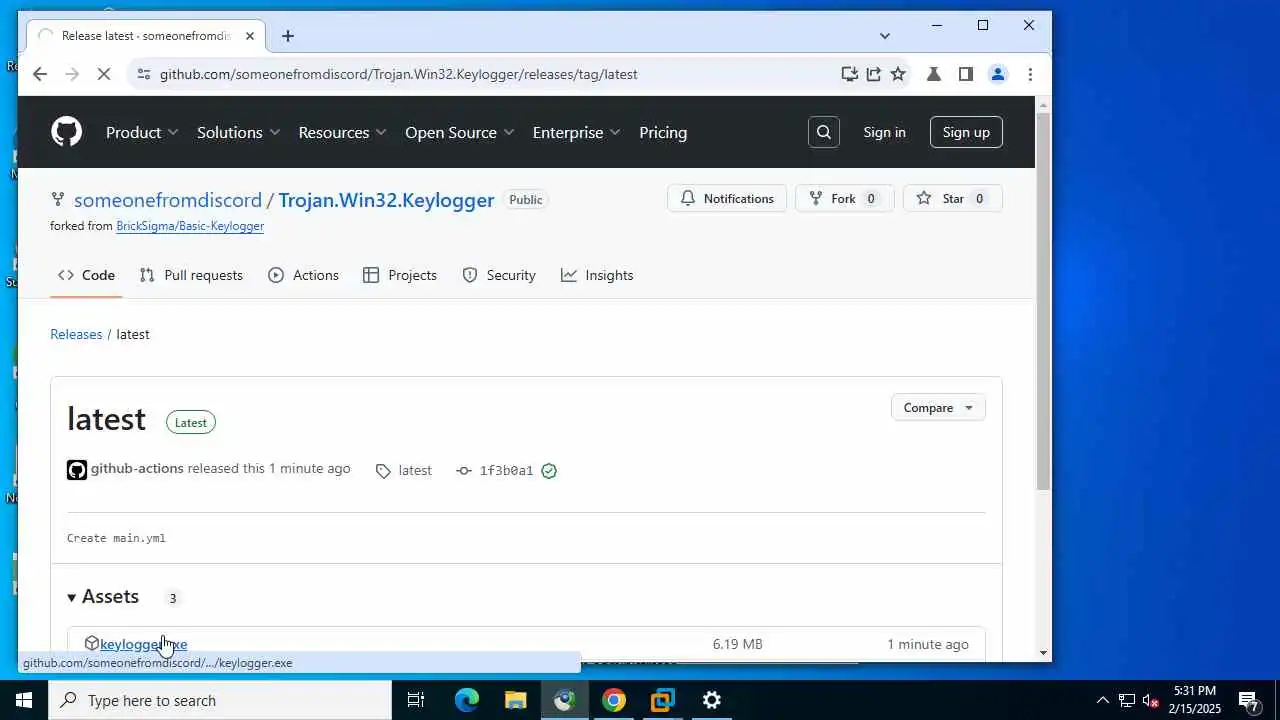Switch to the Actions tab
Image resolution: width=1280 pixels, height=720 pixels.
tap(304, 275)
